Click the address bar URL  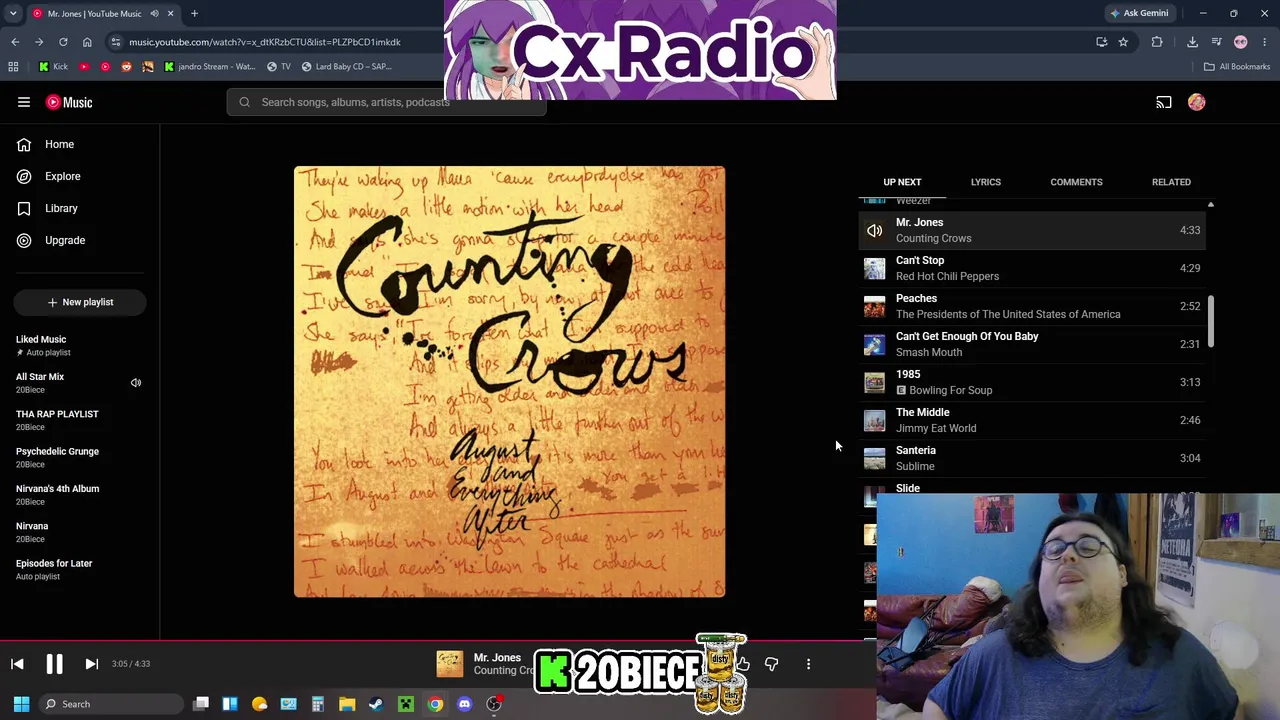click(x=265, y=42)
